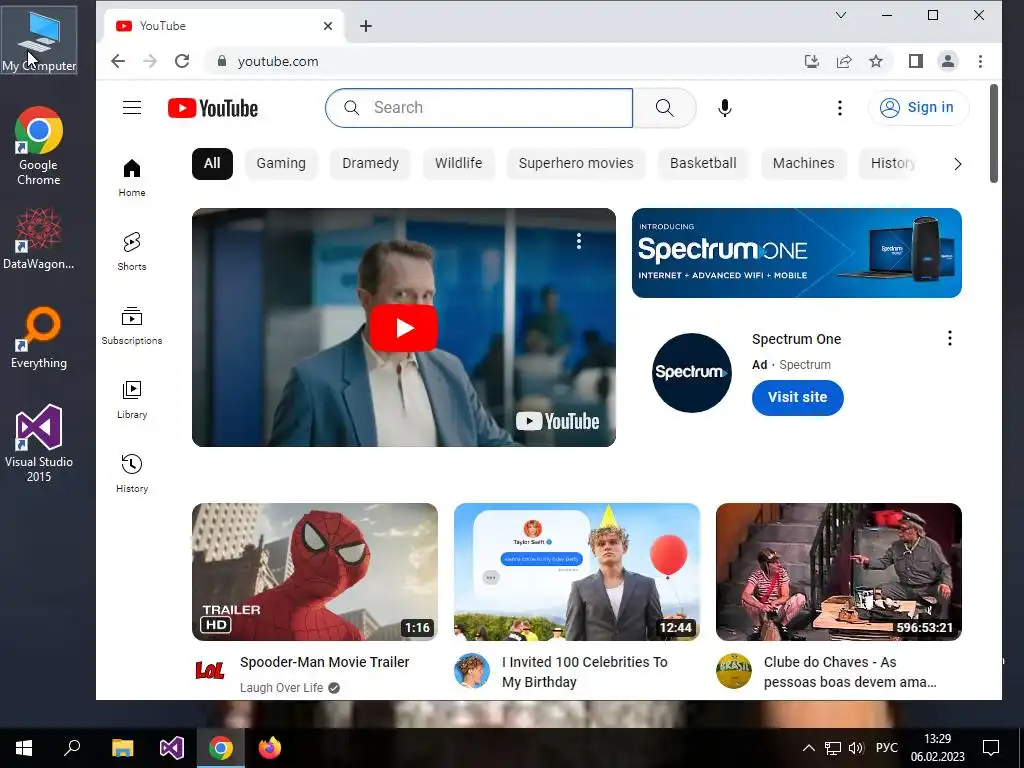Show hidden system tray icons
The height and width of the screenshot is (768, 1024).
808,748
